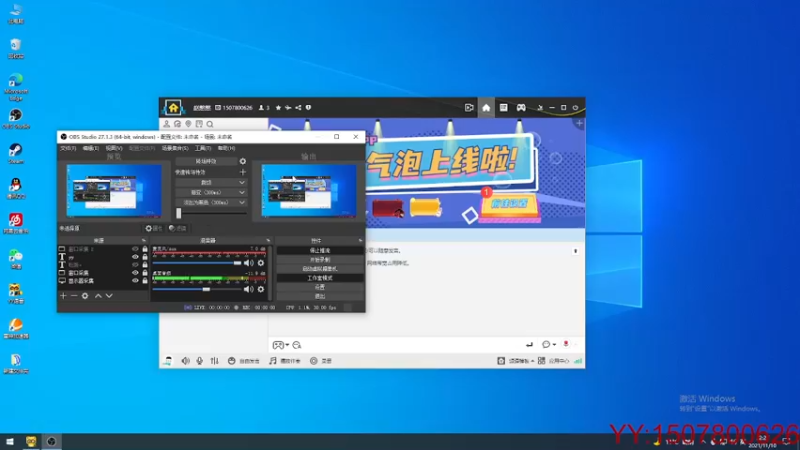Image resolution: width=800 pixels, height=450 pixels.
Task: Open audio mixer dock header pop-out arrow
Action: [268, 240]
